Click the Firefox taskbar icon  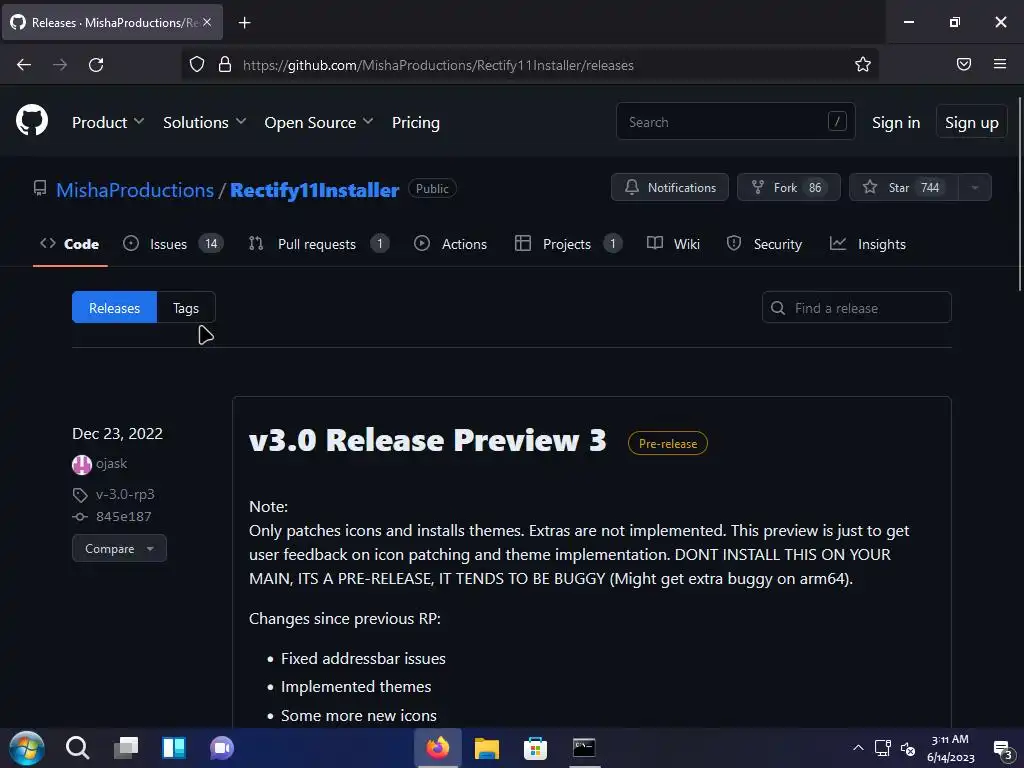(438, 748)
